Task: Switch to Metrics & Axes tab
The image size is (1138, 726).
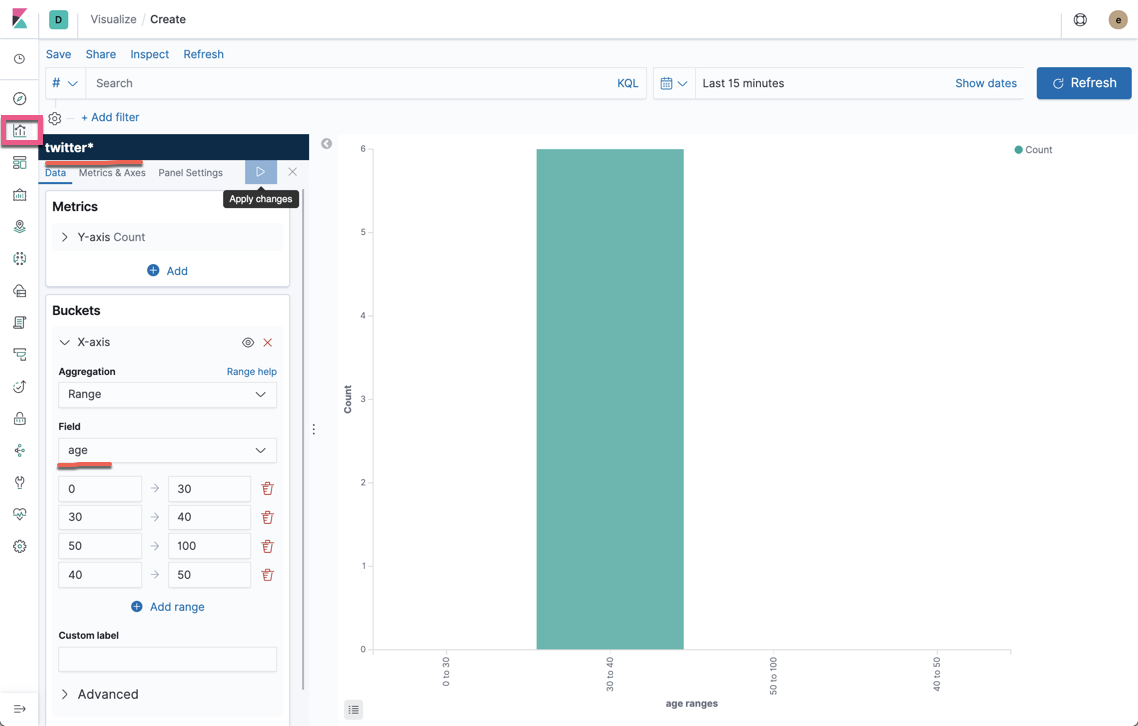Action: 112,173
